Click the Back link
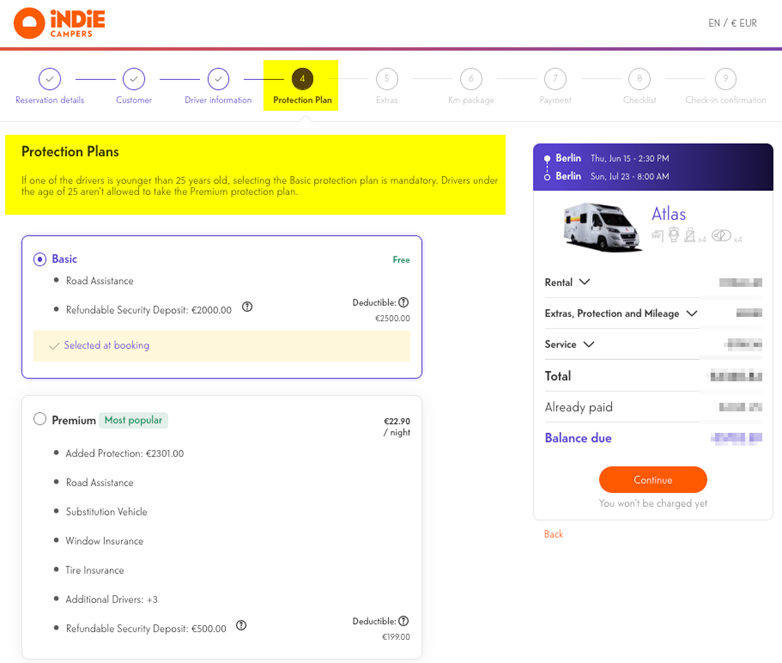Screen dimensions: 782x663 click(553, 534)
